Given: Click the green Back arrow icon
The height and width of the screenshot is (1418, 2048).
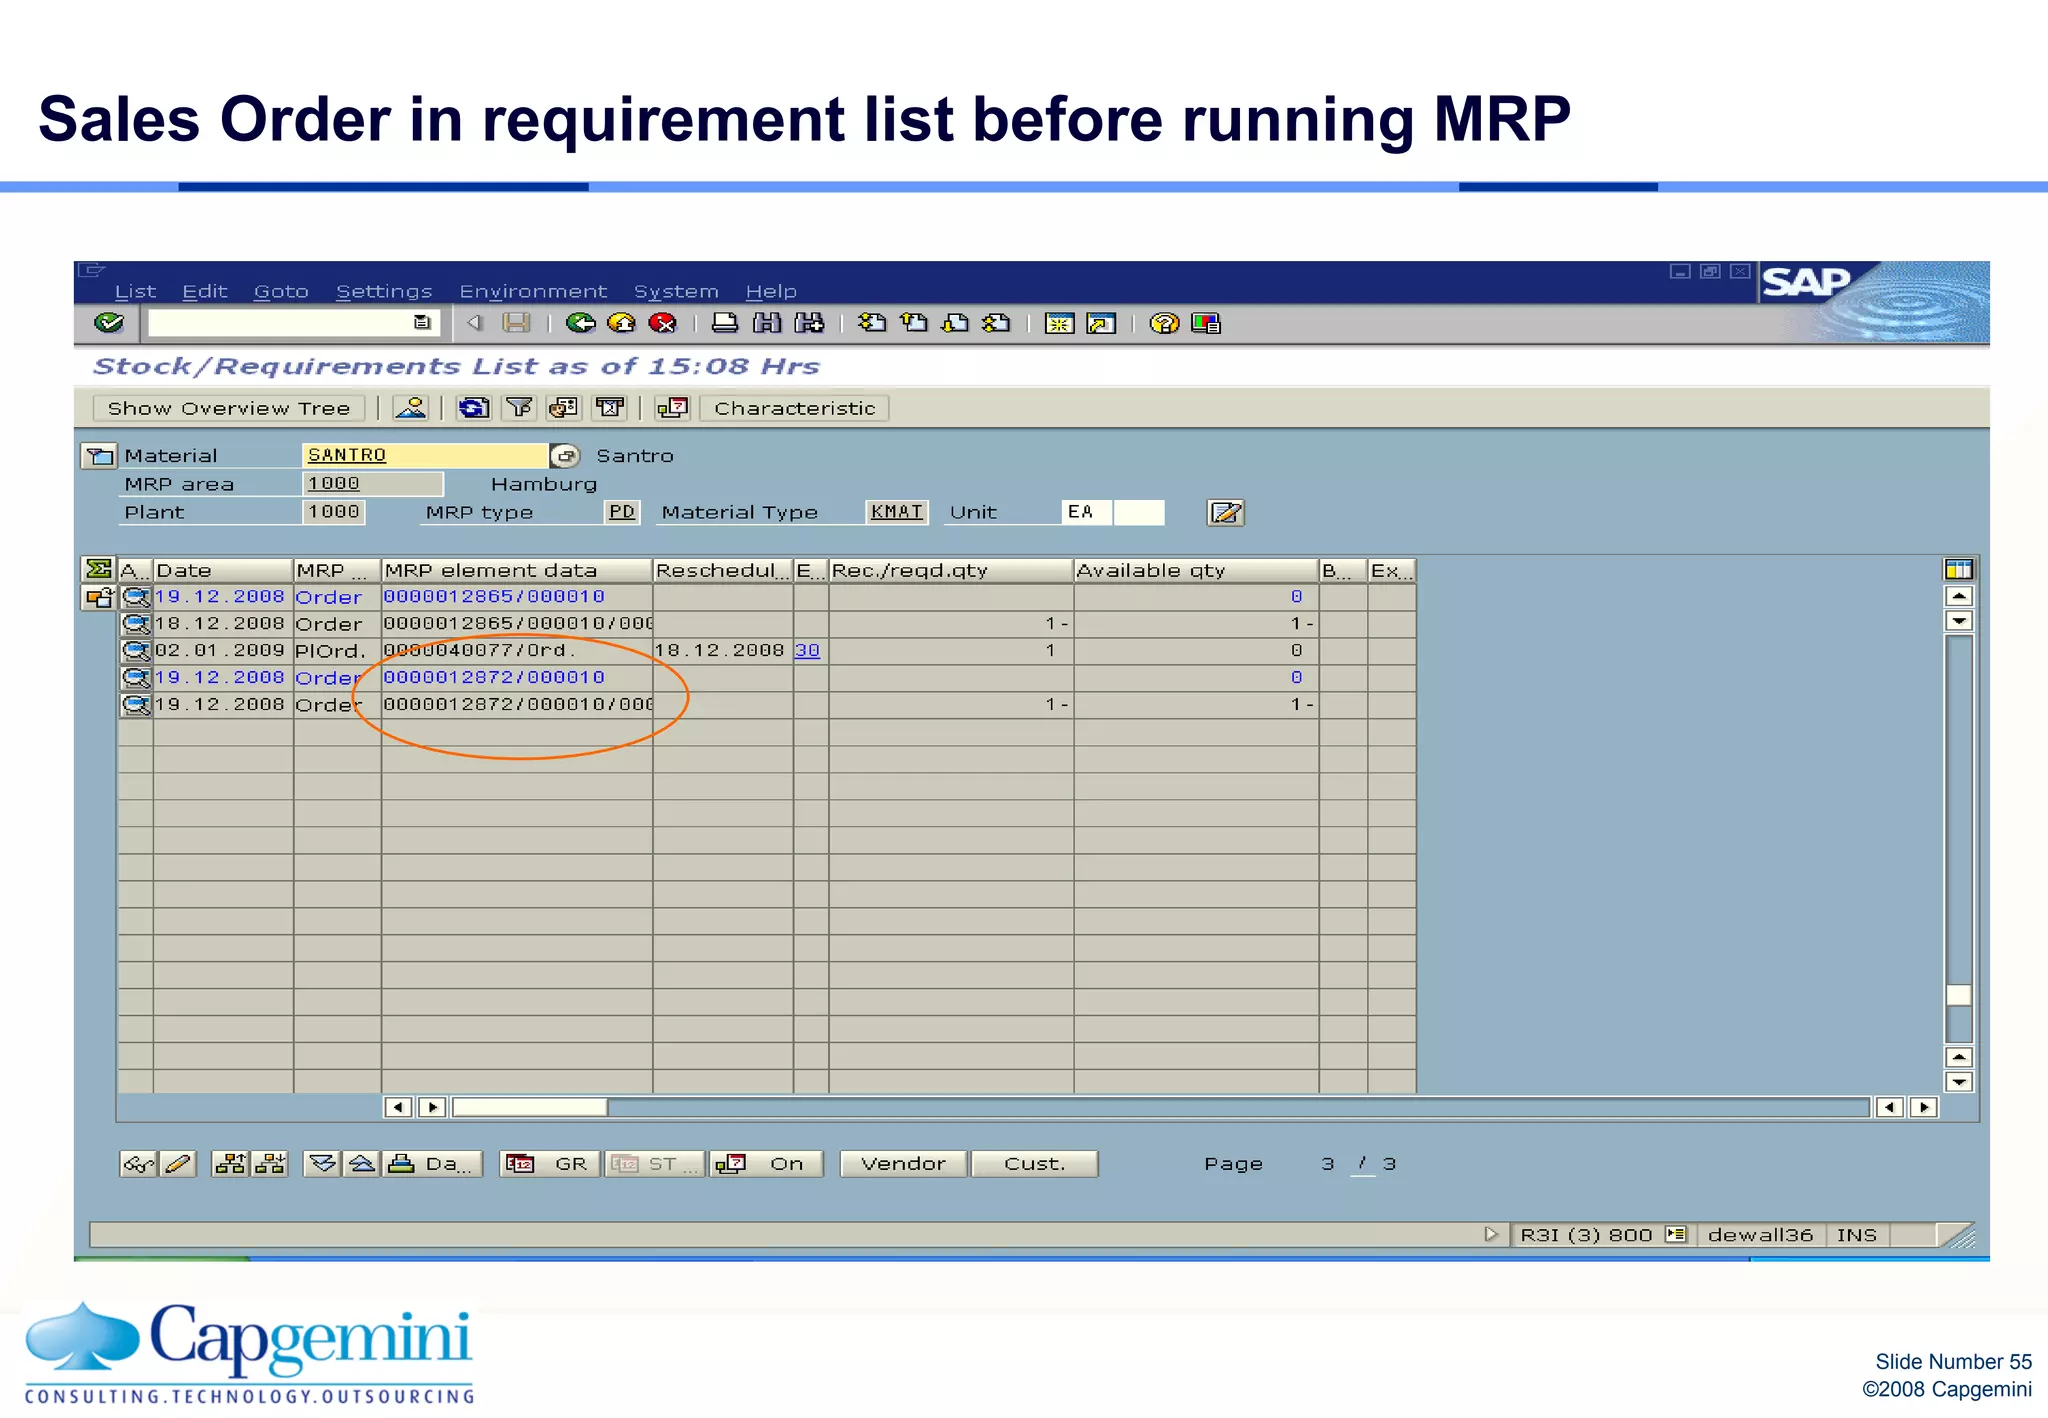Looking at the screenshot, I should pyautogui.click(x=580, y=323).
